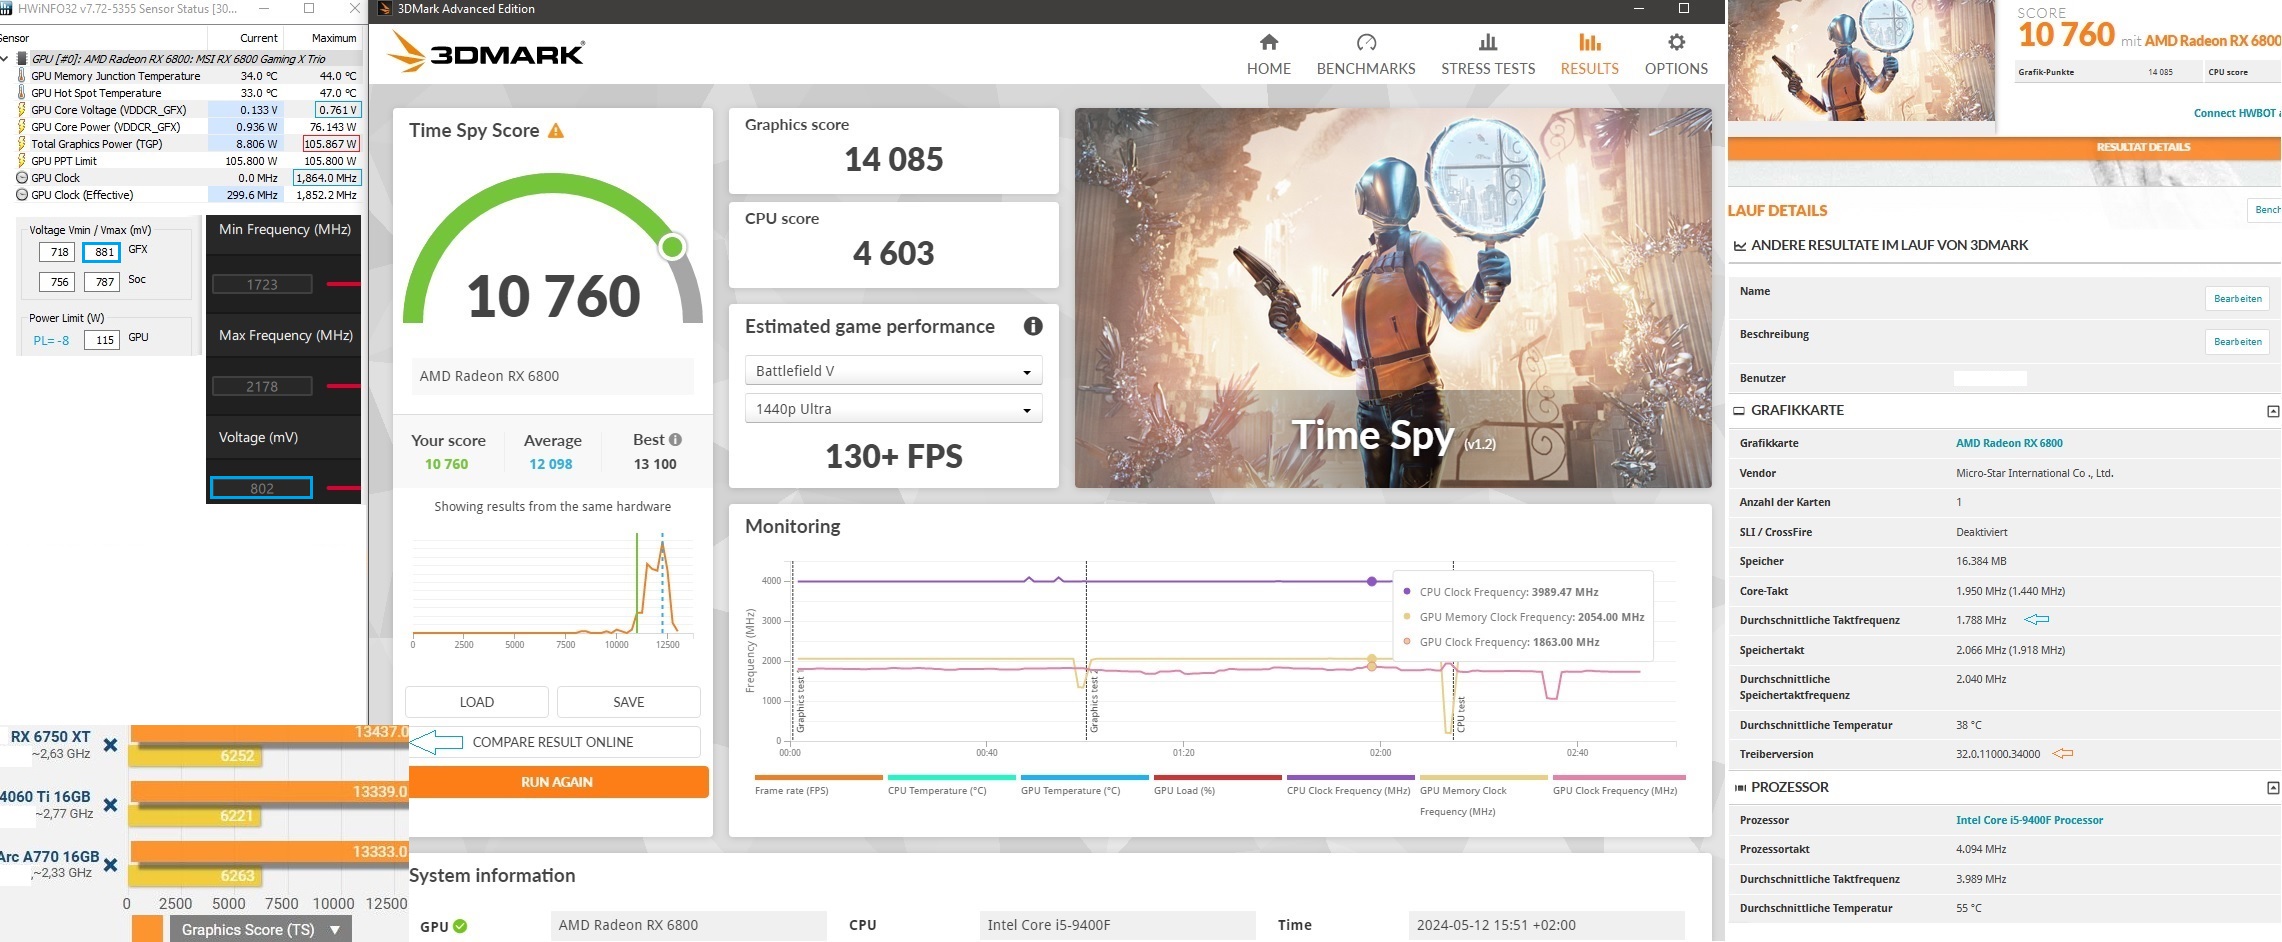The height and width of the screenshot is (942, 2282).
Task: Click the green check icon next to GPU
Action: pyautogui.click(x=460, y=926)
